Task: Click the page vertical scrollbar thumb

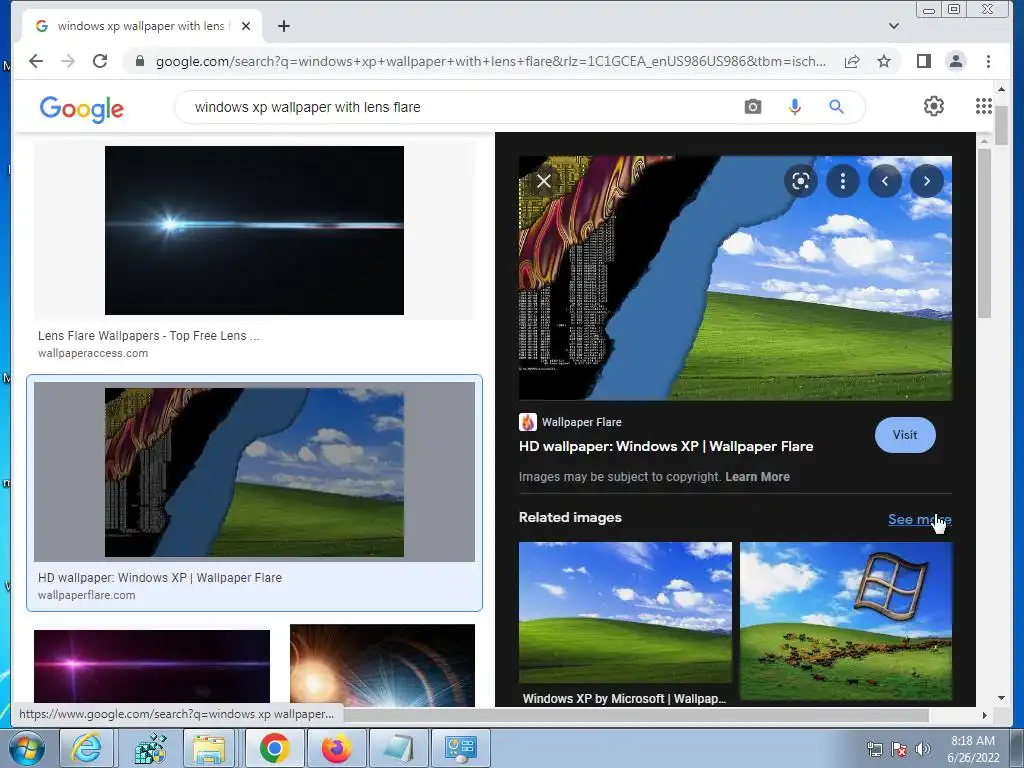Action: tap(1001, 124)
